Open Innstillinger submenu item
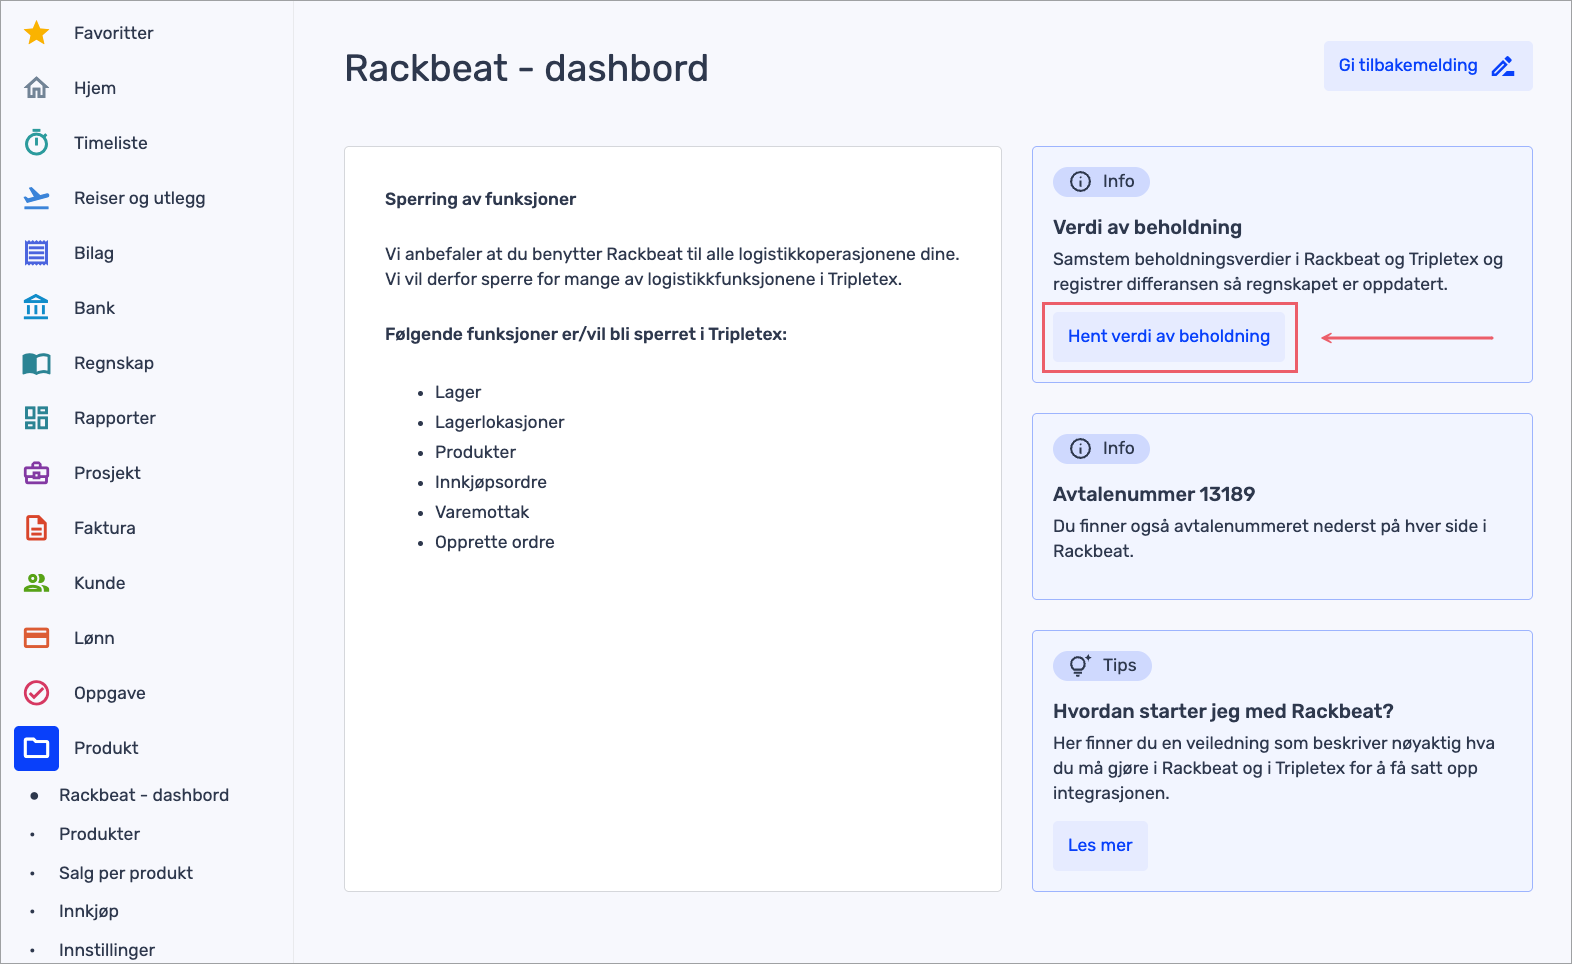The width and height of the screenshot is (1572, 964). click(x=107, y=950)
